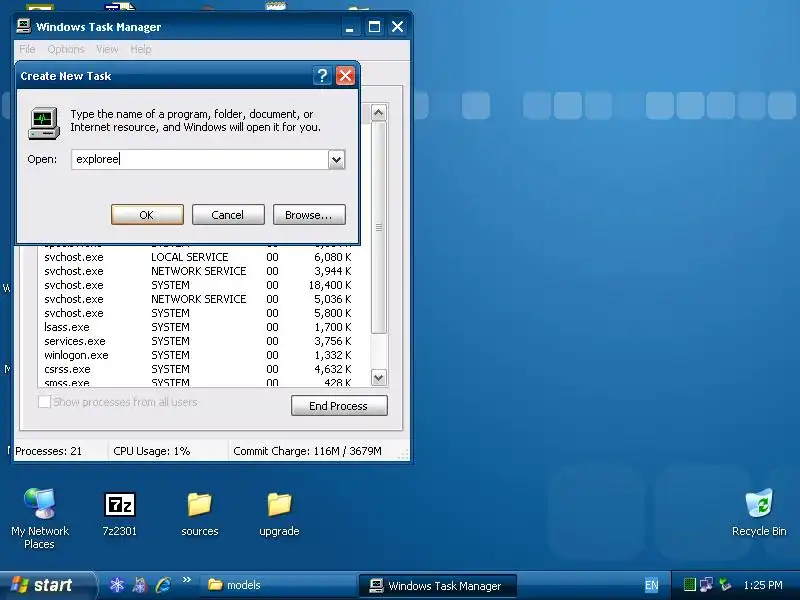Click the computer icon in Create New Task

point(44,123)
